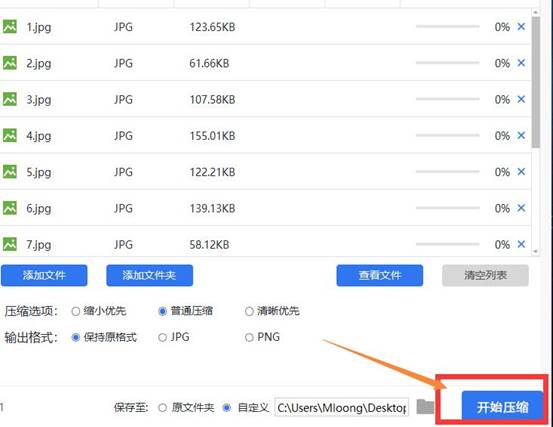The width and height of the screenshot is (553, 427).
Task: Click the progress bar of 4.jpg
Action: [x=448, y=135]
